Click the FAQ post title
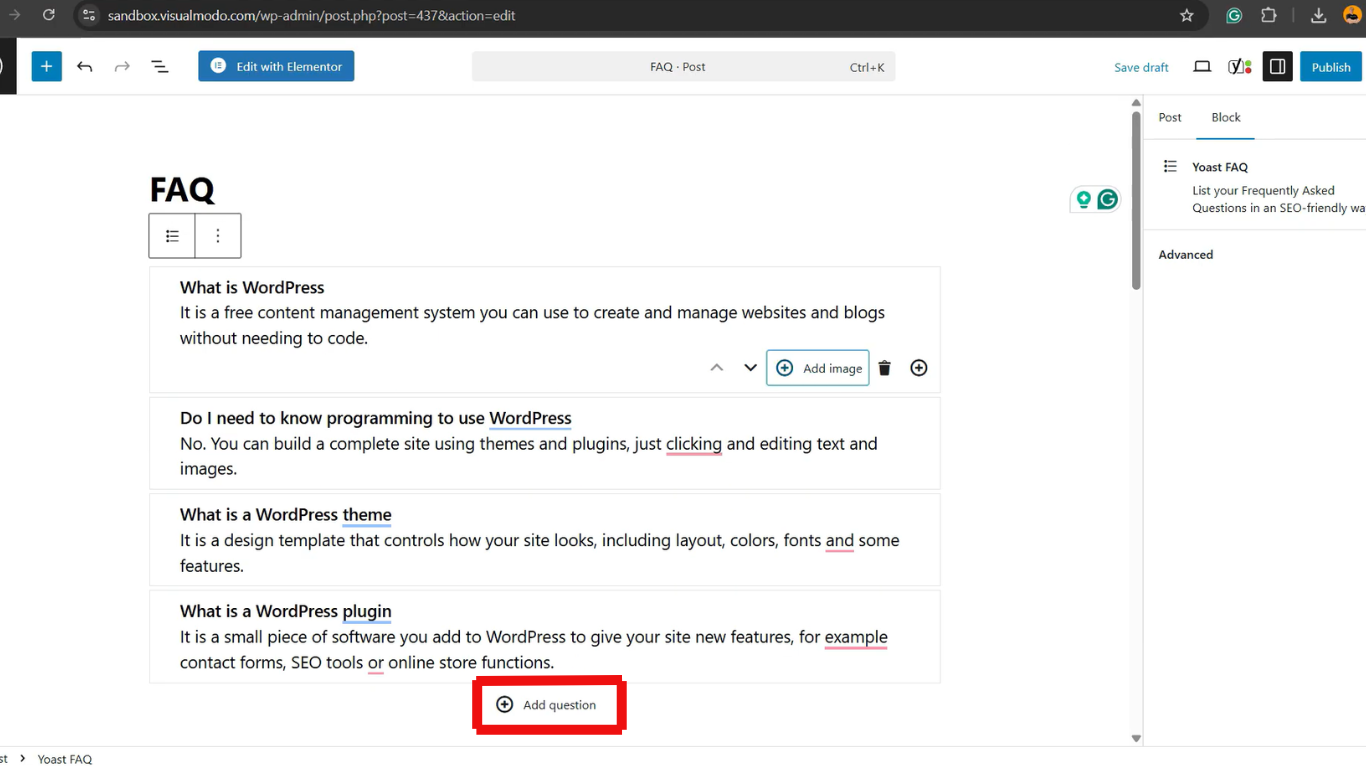The width and height of the screenshot is (1366, 768). click(182, 189)
